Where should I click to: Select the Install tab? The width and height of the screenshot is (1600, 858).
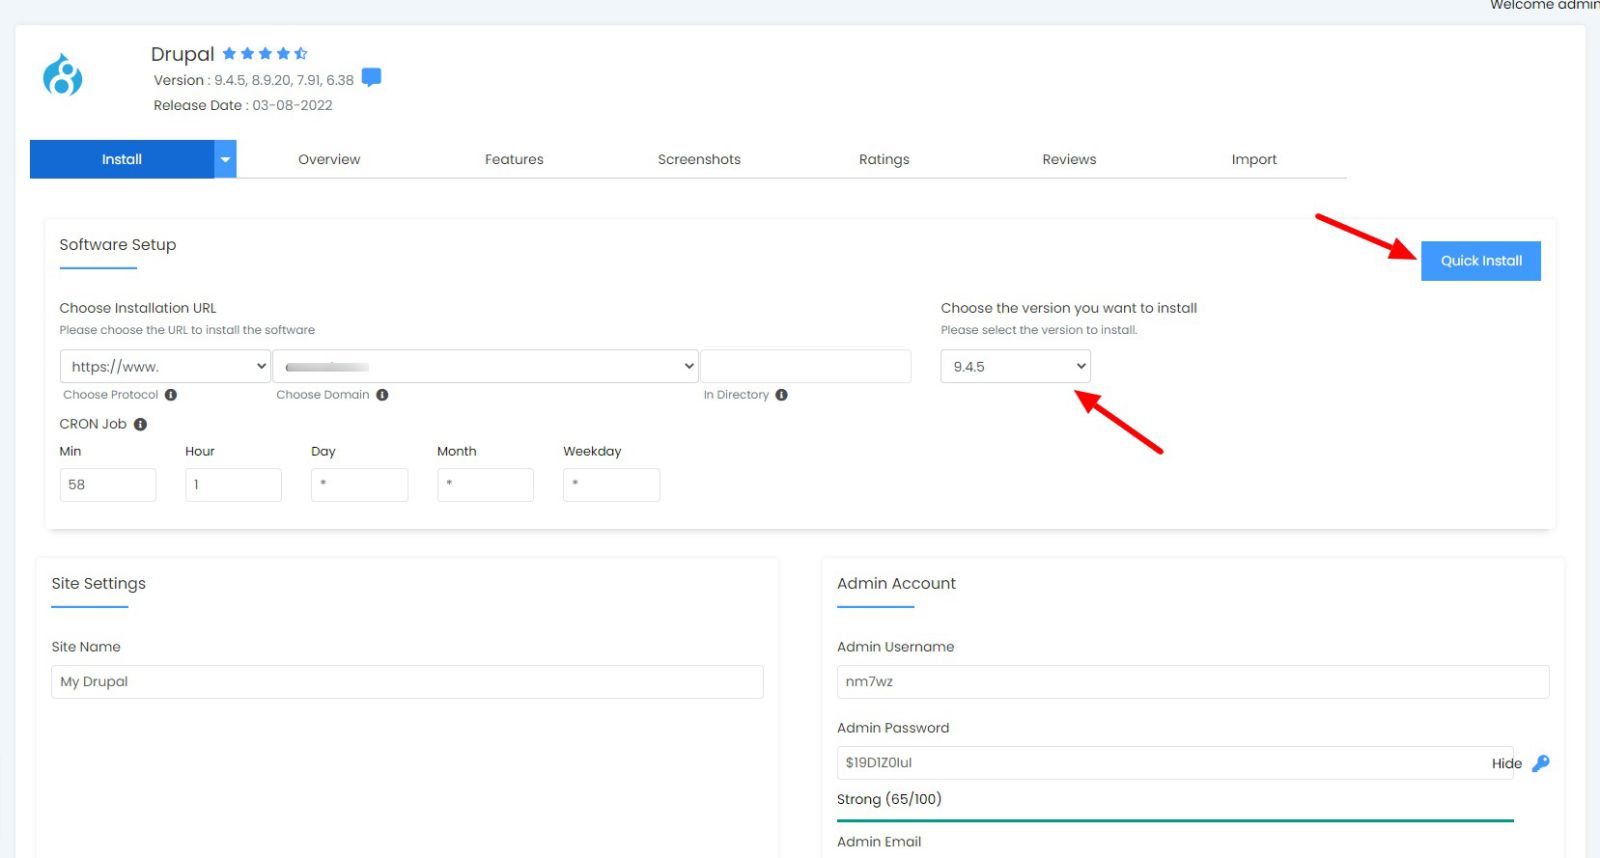122,159
